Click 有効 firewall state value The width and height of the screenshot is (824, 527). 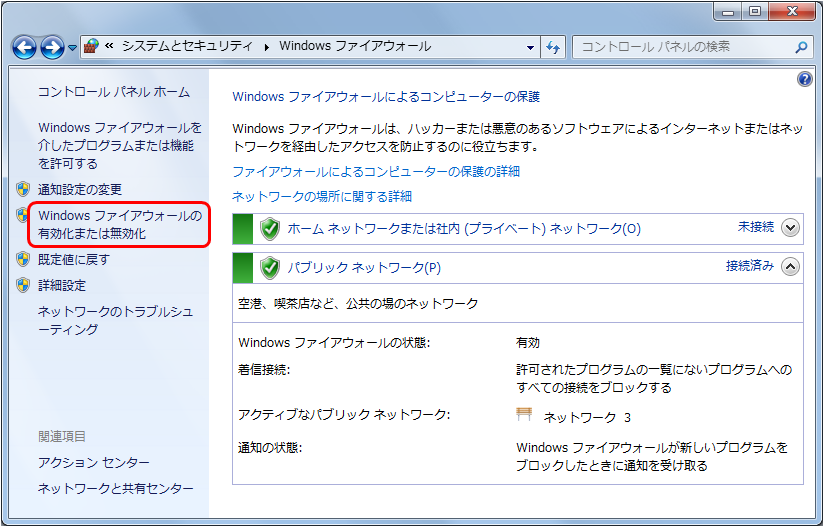tap(528, 343)
